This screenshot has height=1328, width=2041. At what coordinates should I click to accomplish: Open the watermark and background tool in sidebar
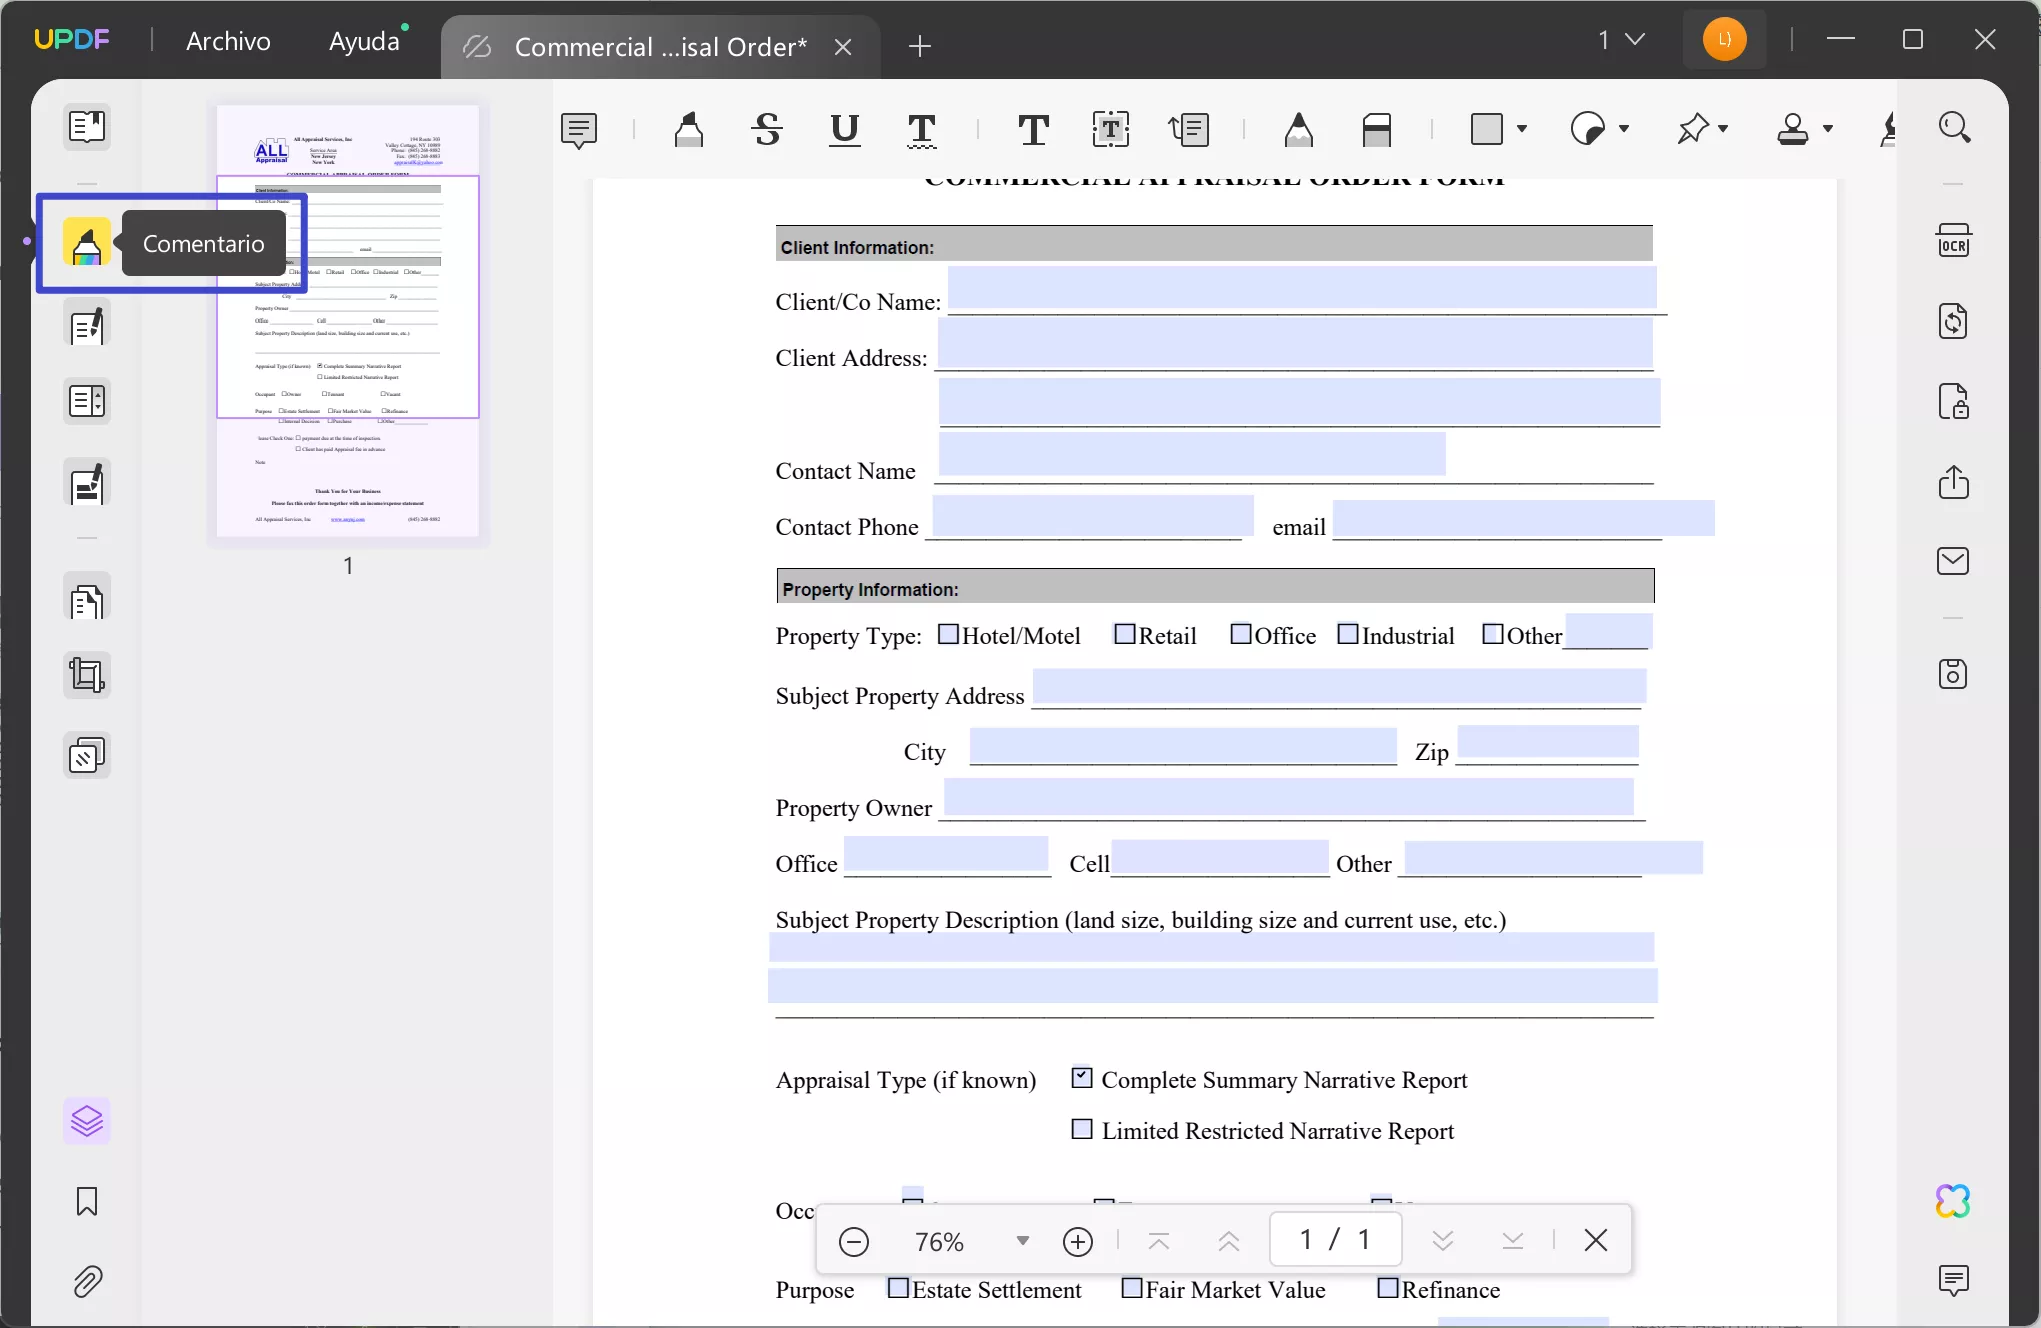click(87, 755)
